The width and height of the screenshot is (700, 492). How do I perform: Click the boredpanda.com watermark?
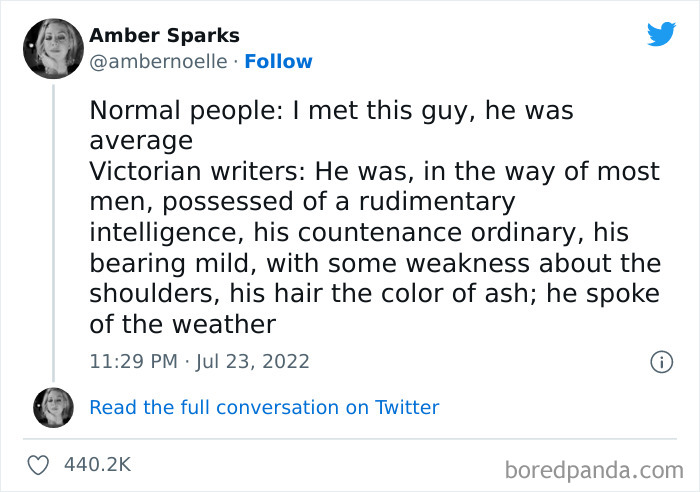[x=594, y=467]
